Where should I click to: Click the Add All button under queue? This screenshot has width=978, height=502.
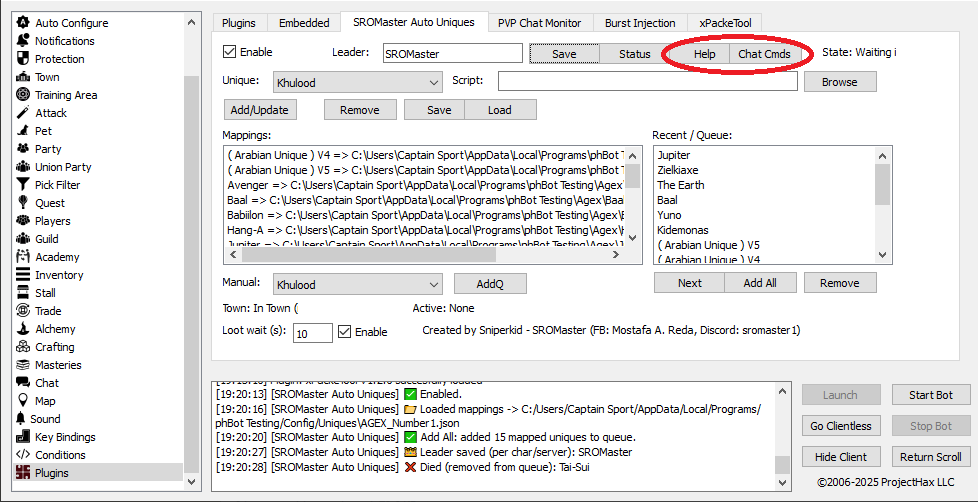[759, 283]
